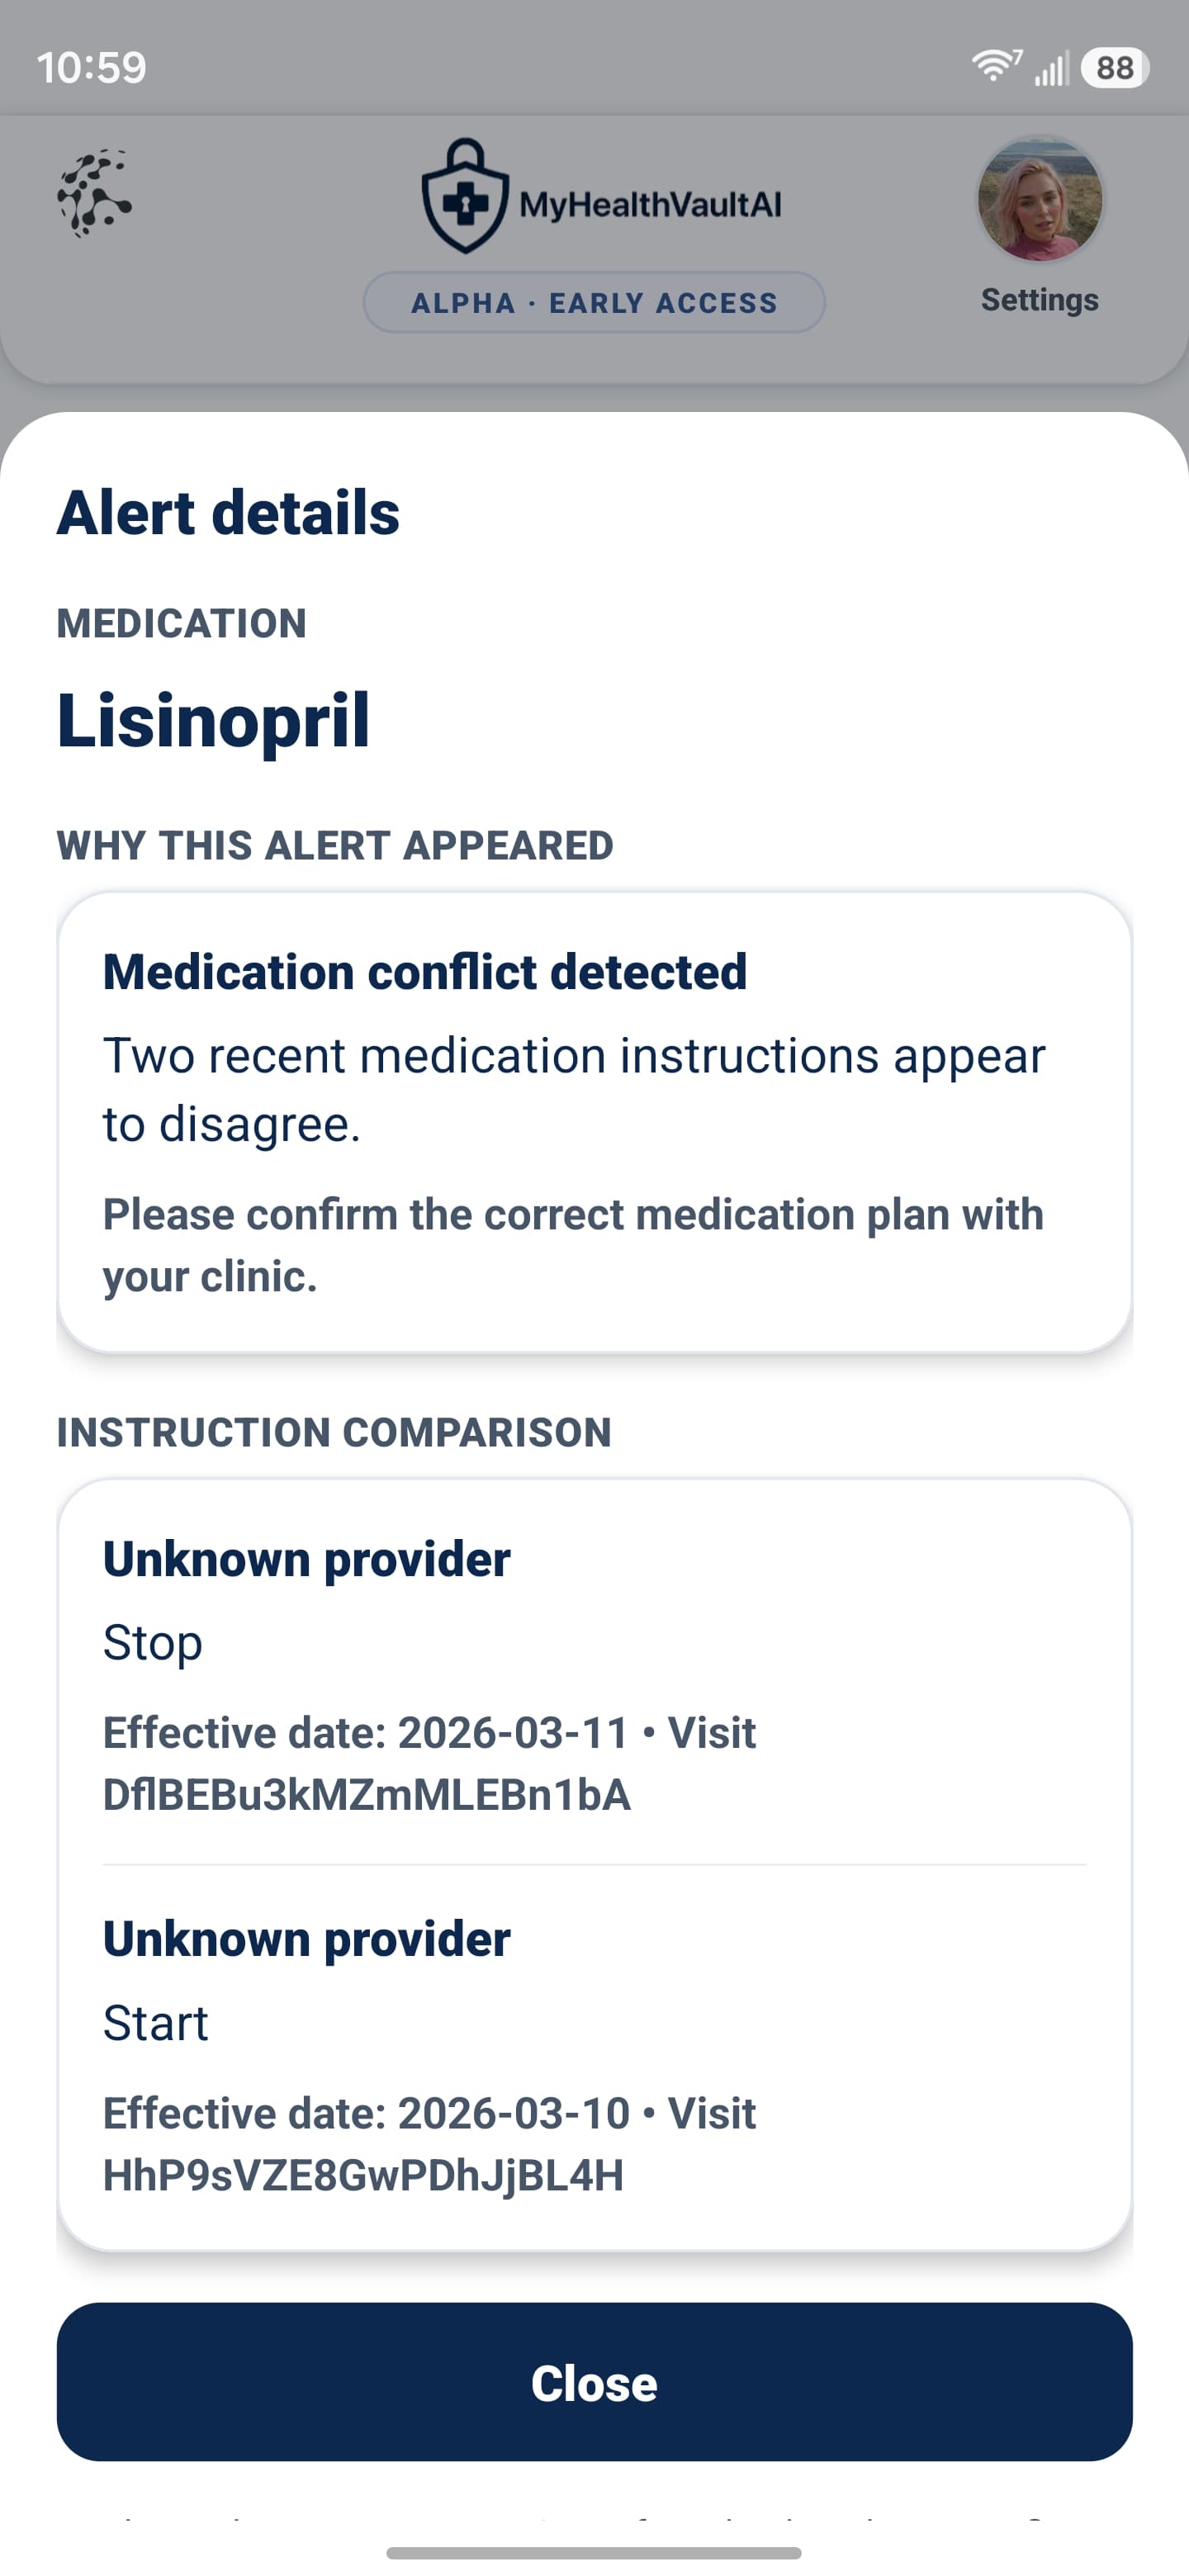Tap the Wi-Fi icon in the status bar
Screen dimensions: 1189x2576
click(x=993, y=66)
